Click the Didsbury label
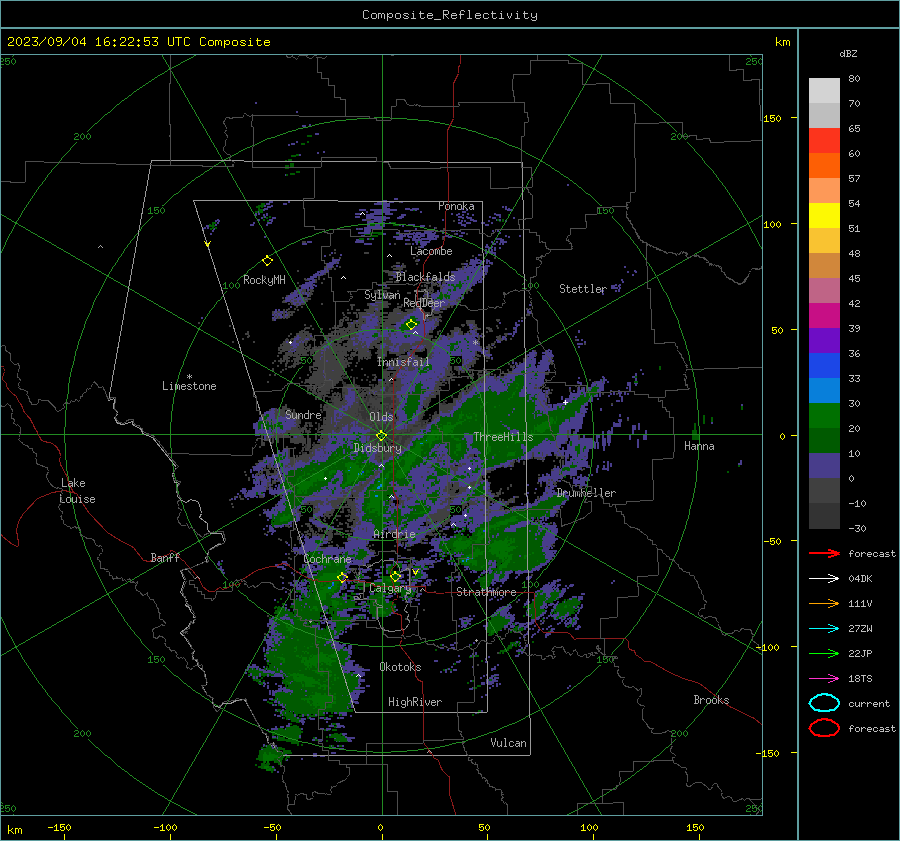900x841 pixels. (x=378, y=448)
